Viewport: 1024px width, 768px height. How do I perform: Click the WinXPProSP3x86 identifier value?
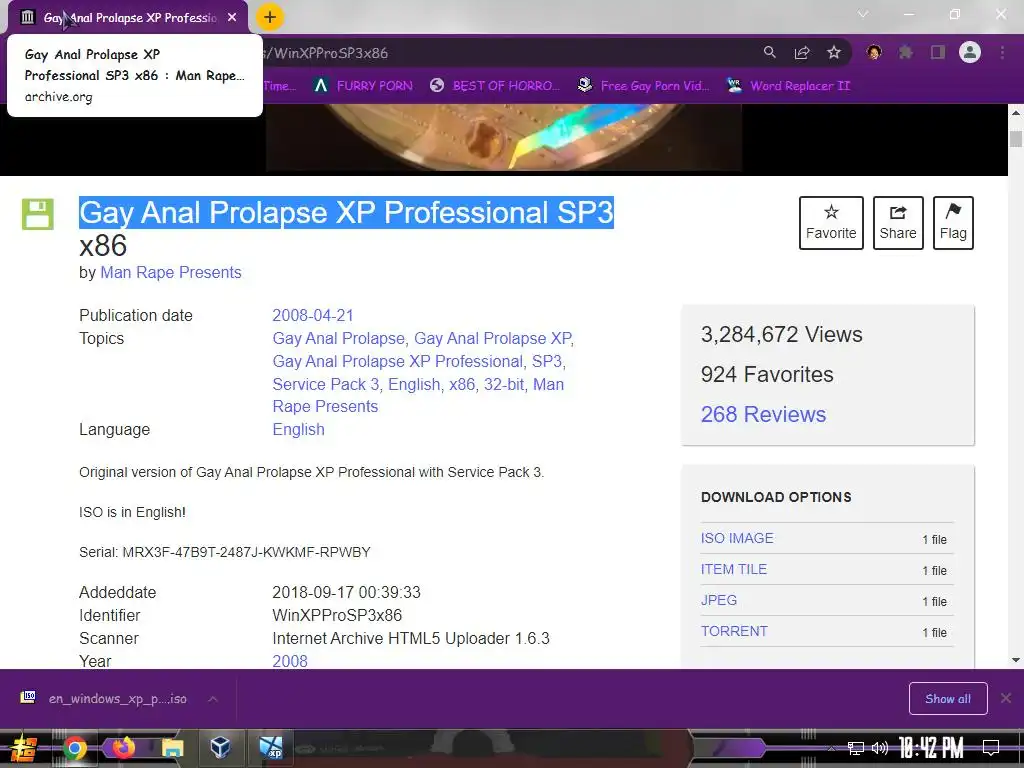(x=337, y=615)
